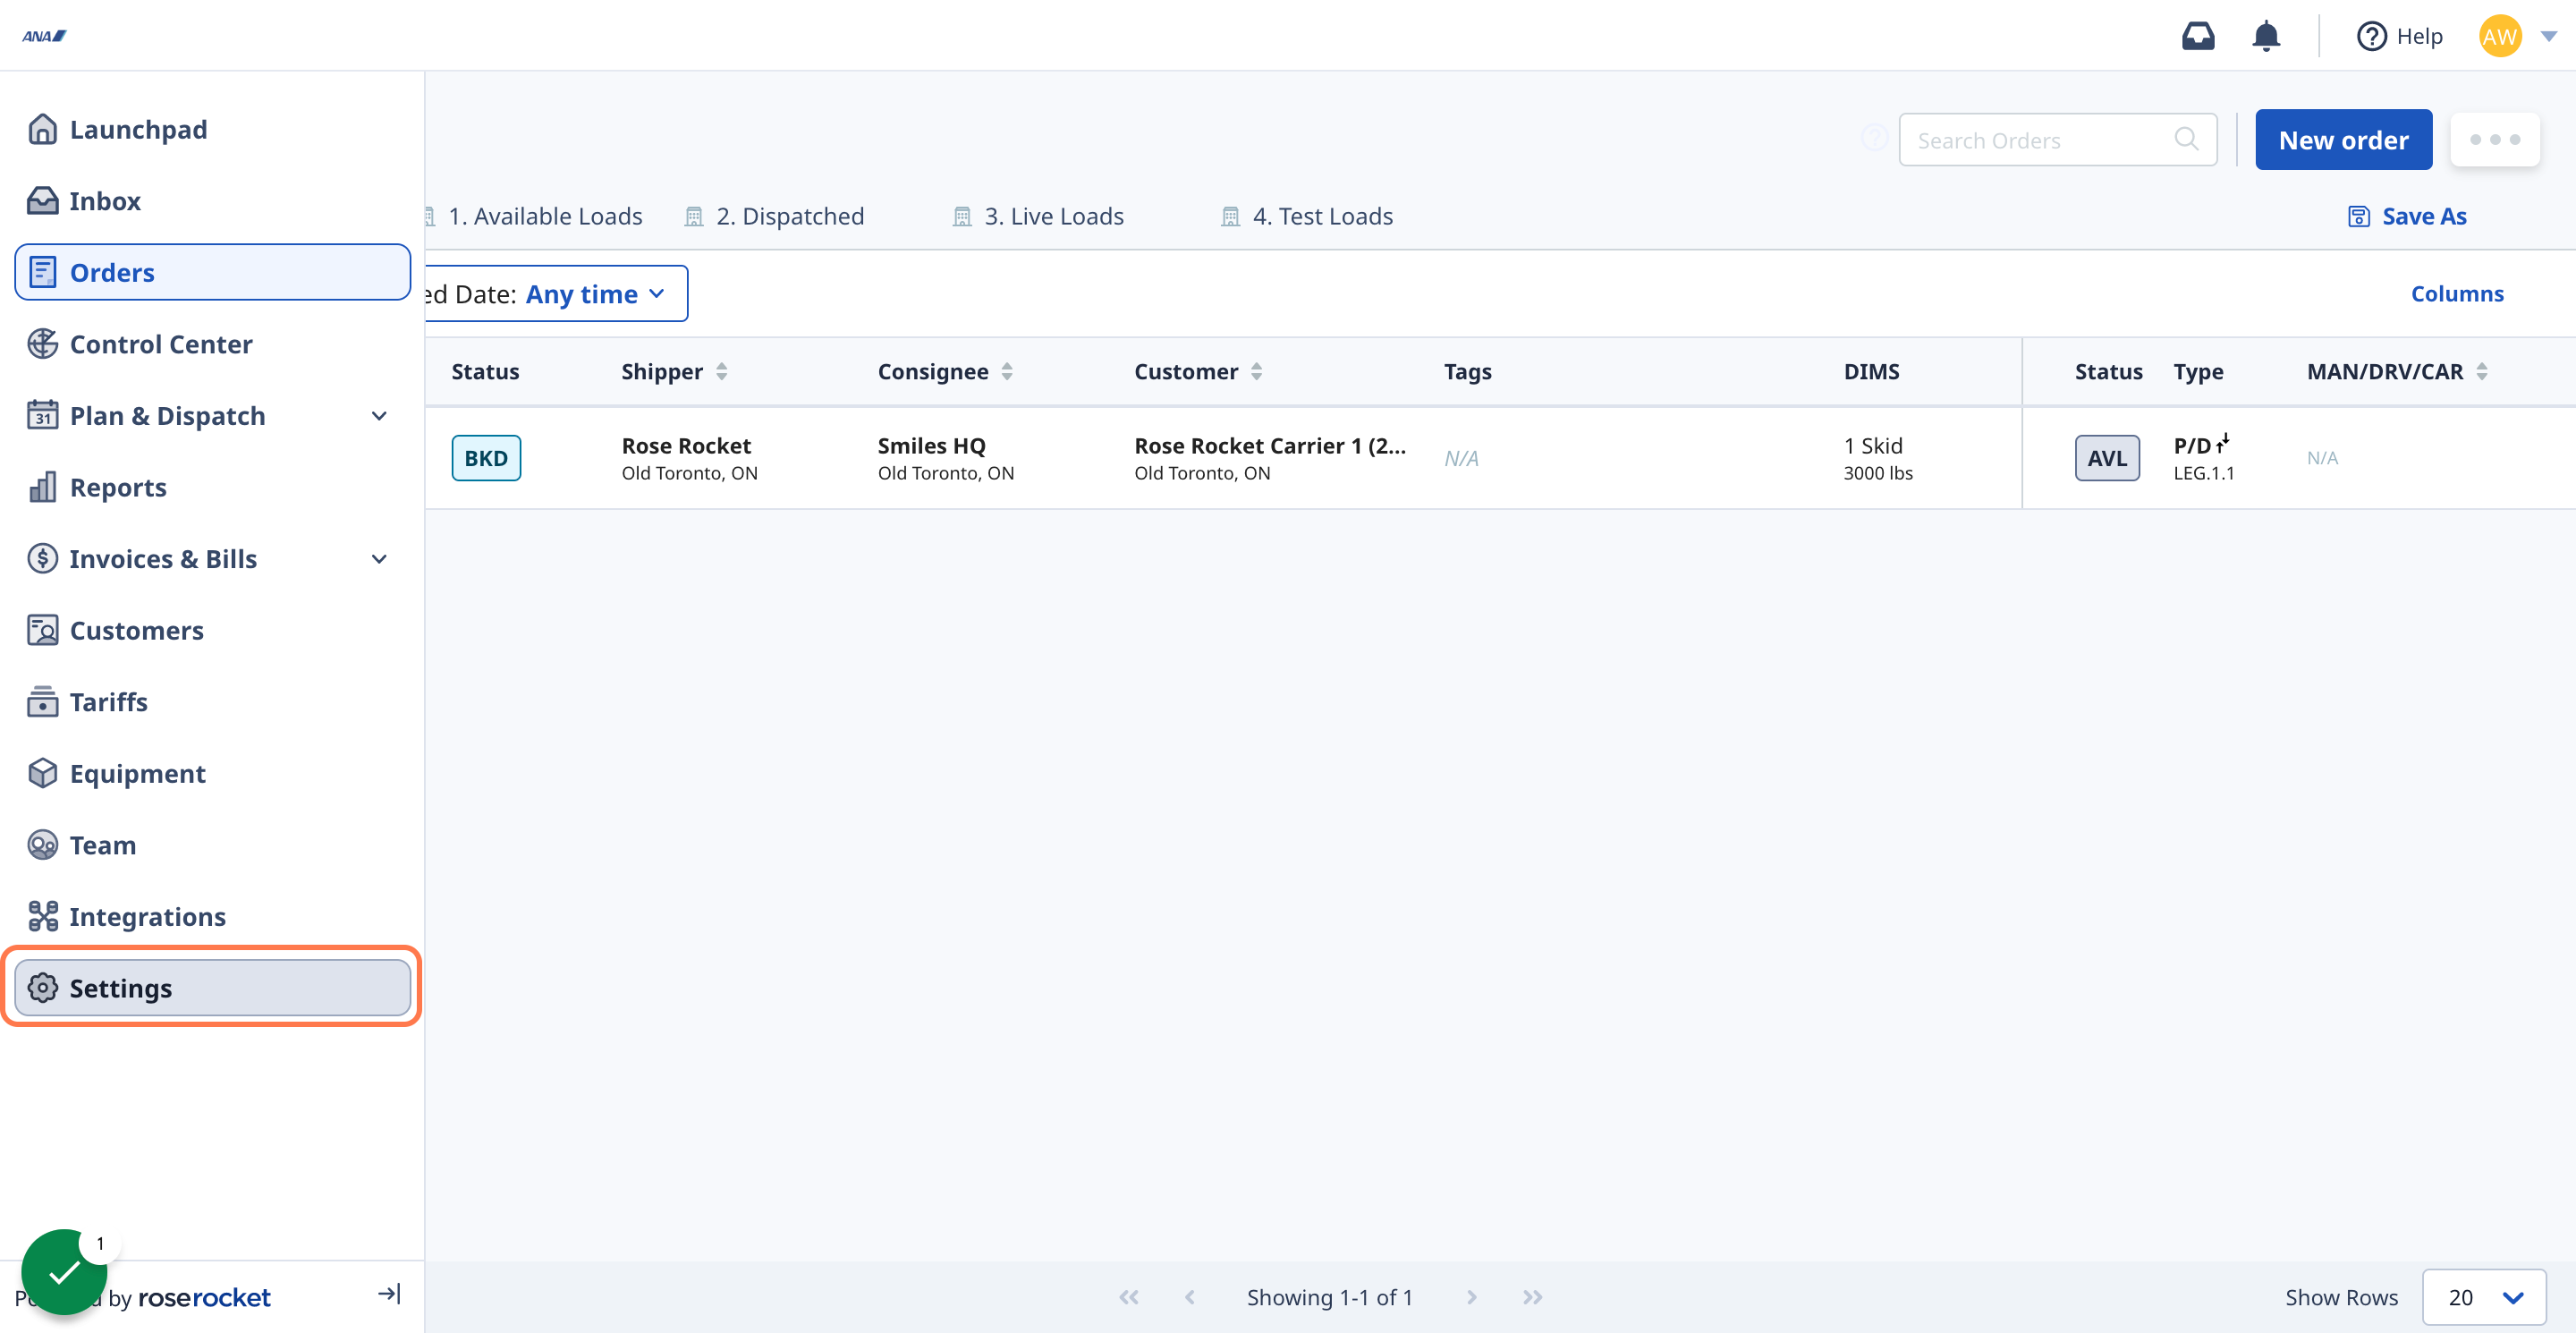Go to first page of results
Screen dimensions: 2576x1333
[1128, 1297]
